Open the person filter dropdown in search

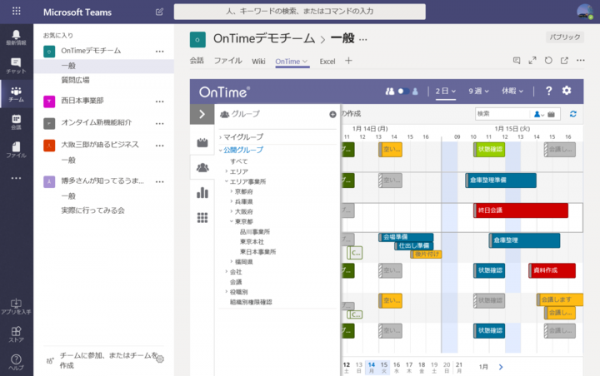[539, 114]
